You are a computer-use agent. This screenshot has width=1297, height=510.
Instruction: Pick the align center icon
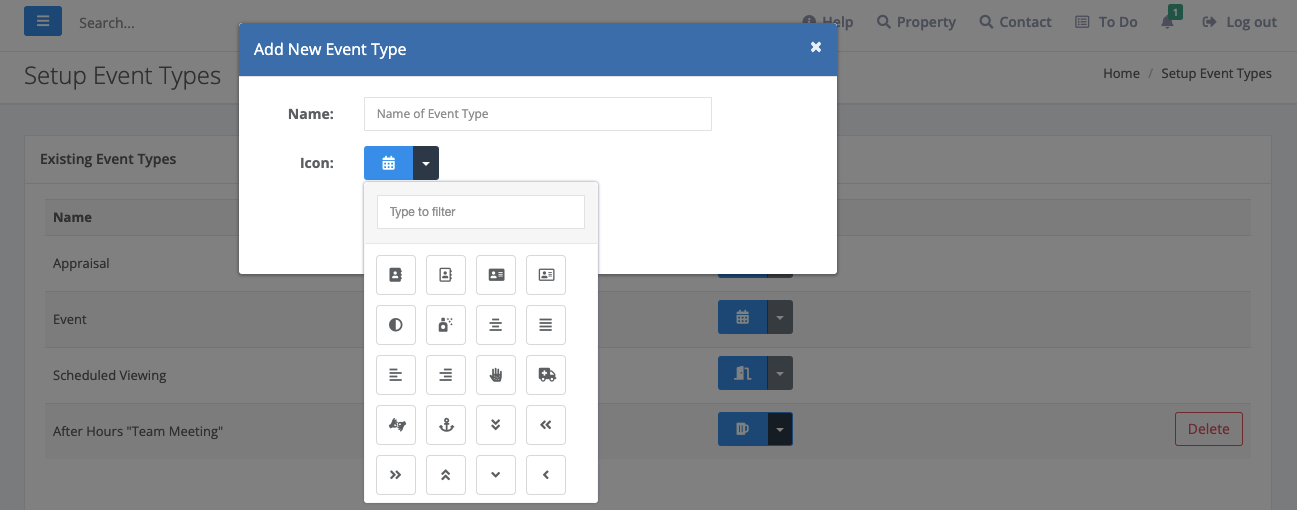tap(496, 324)
